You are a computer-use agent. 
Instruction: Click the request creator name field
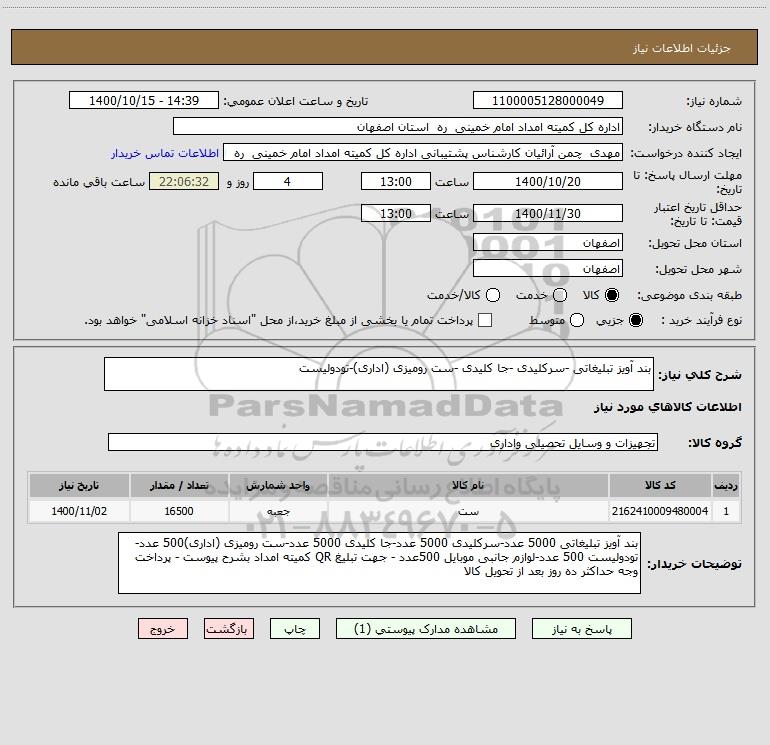[x=423, y=152]
